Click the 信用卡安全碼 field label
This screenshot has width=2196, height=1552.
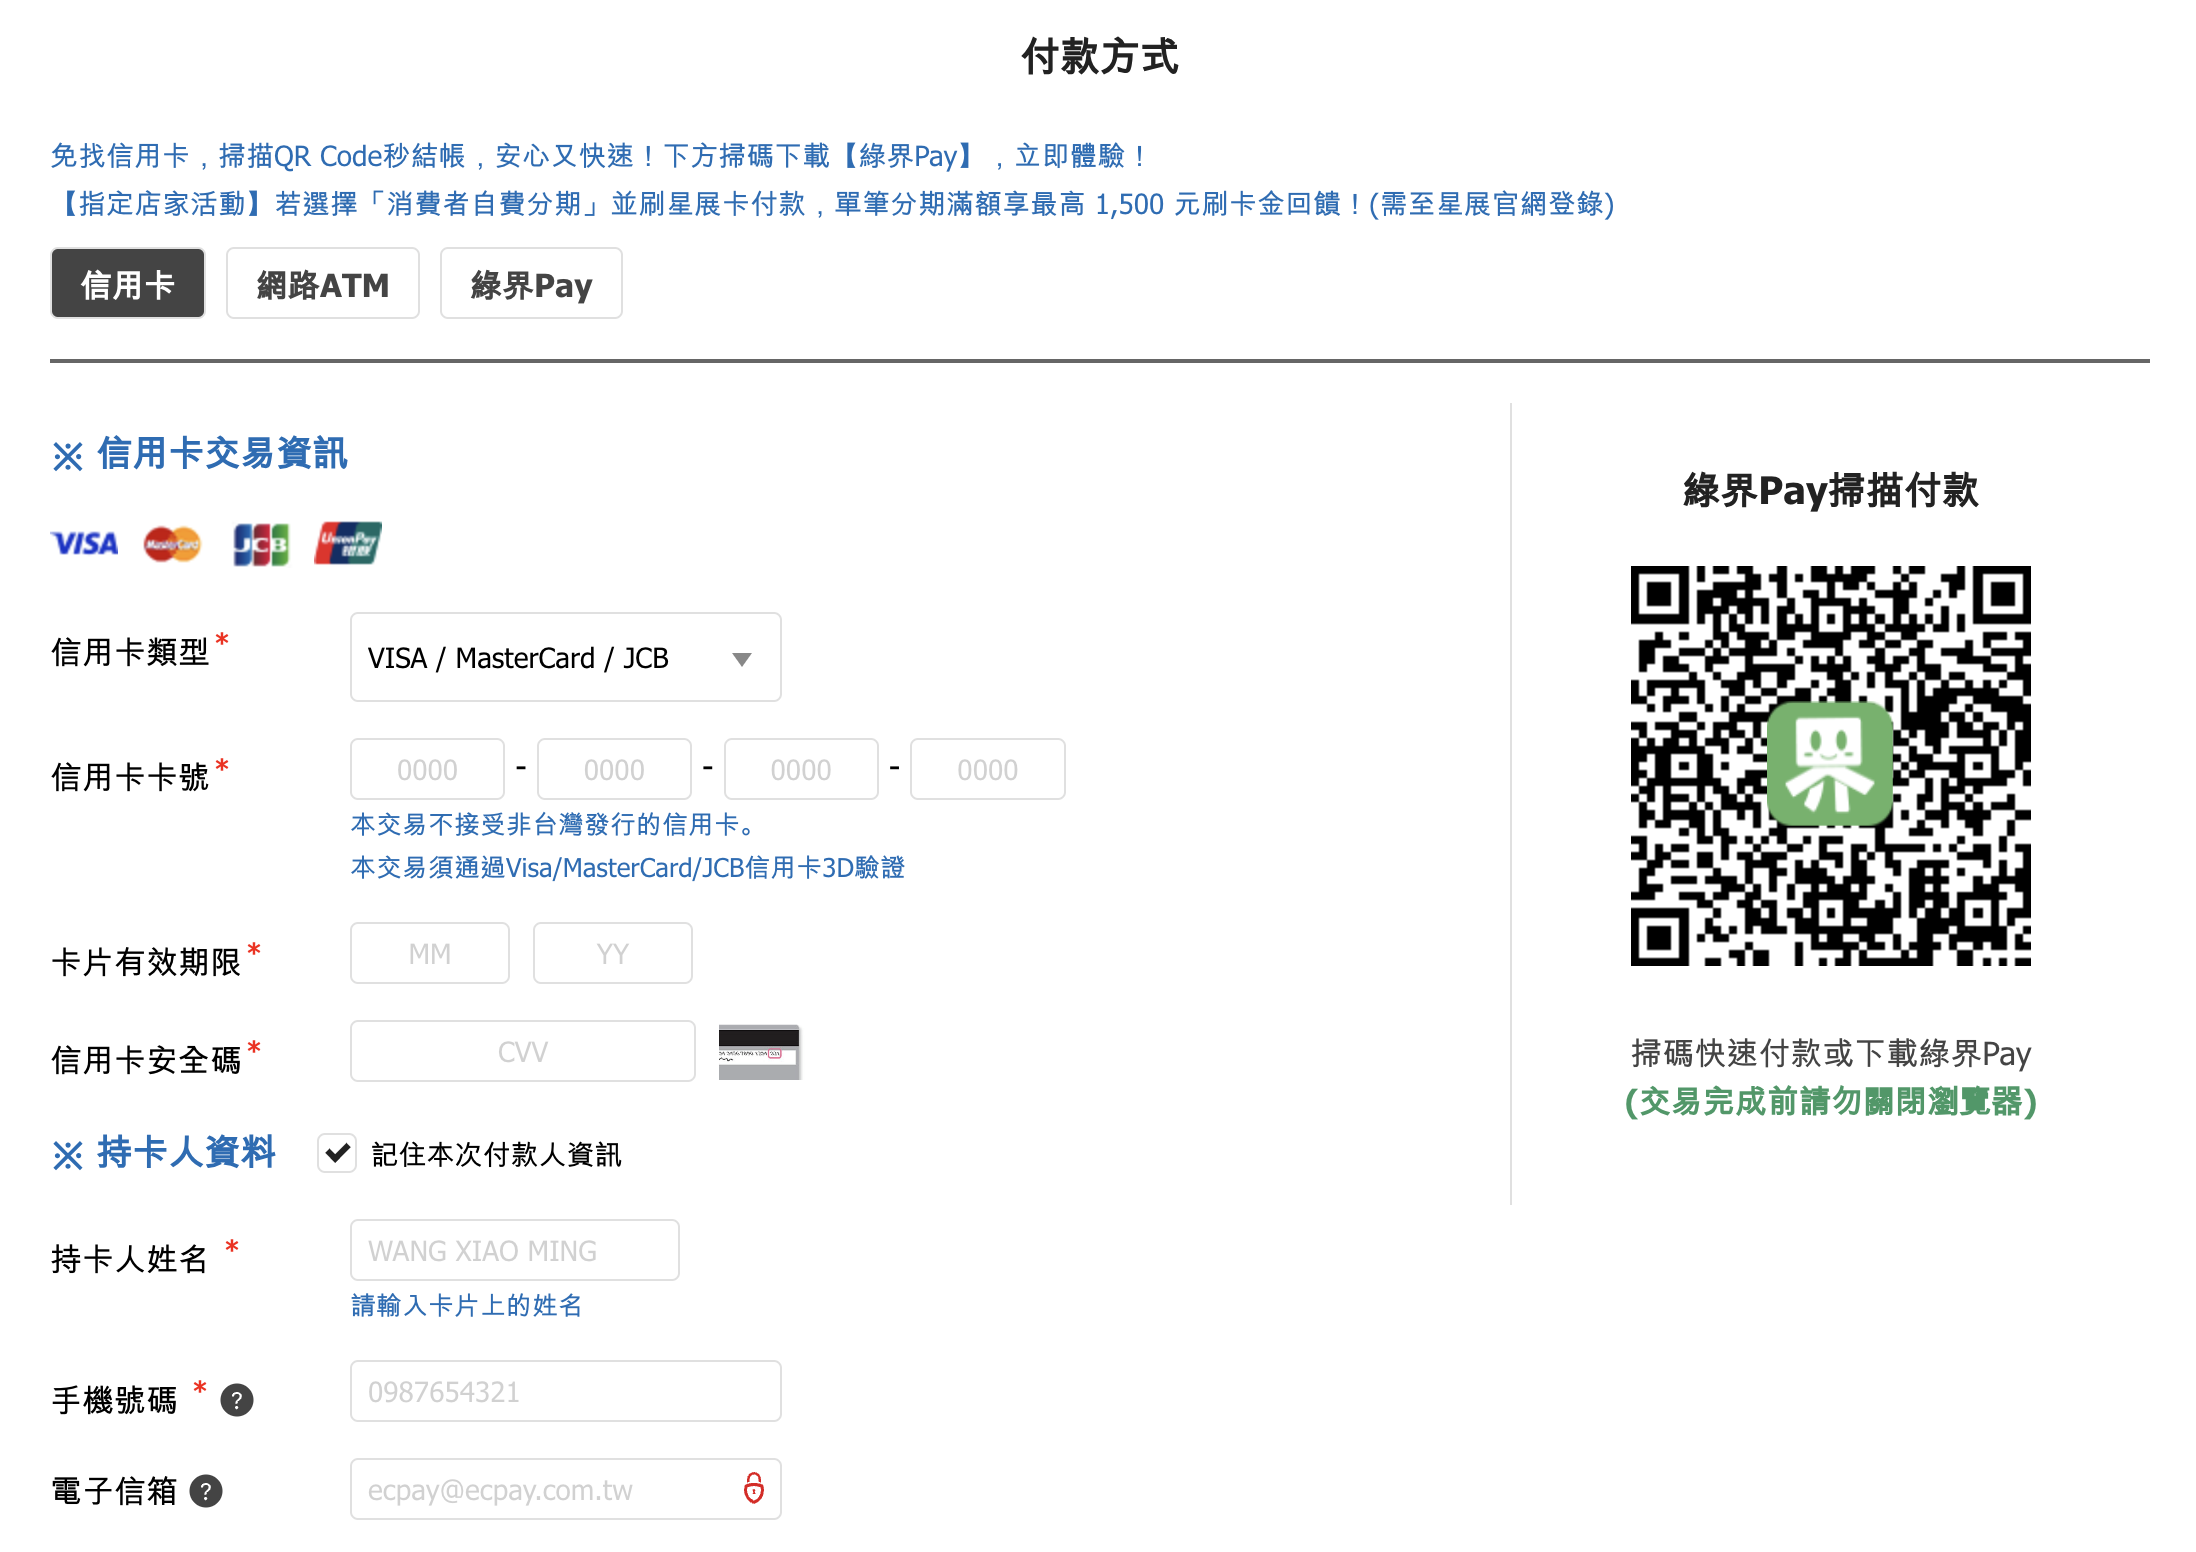coord(146,1060)
